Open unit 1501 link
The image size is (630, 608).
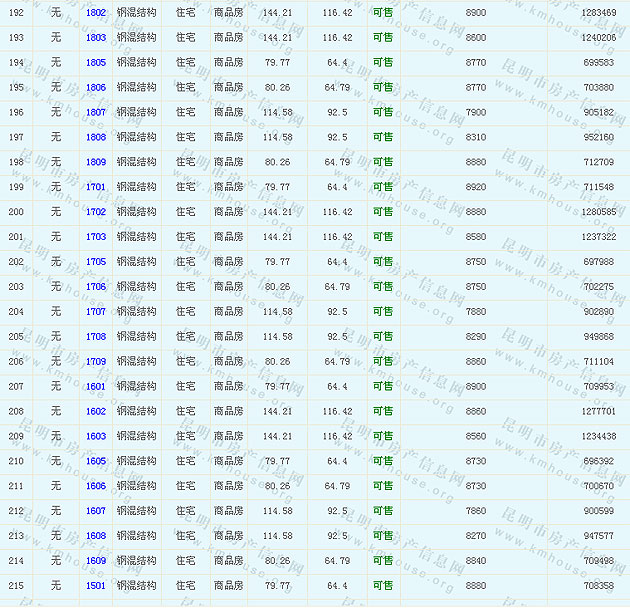click(96, 585)
